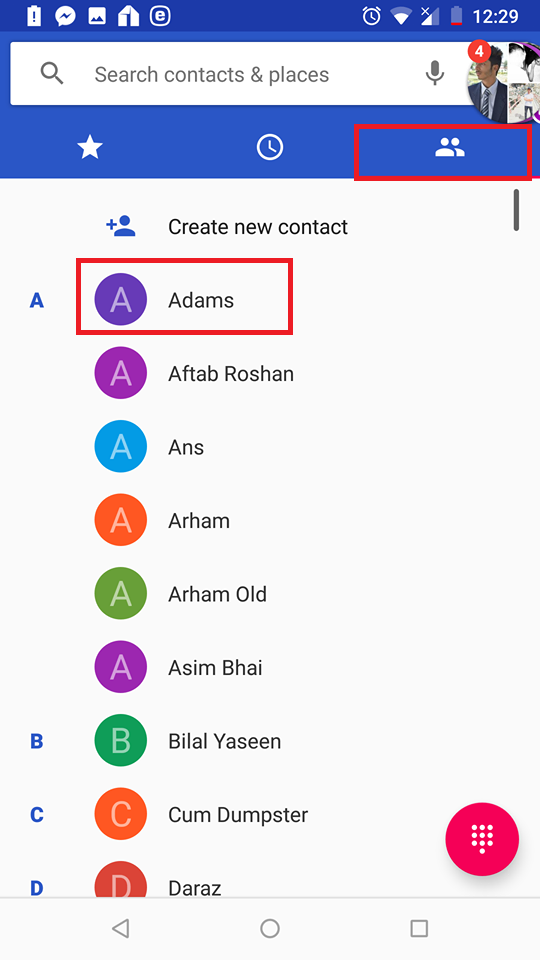Tap the Android back navigation button
The image size is (540, 960).
click(121, 929)
